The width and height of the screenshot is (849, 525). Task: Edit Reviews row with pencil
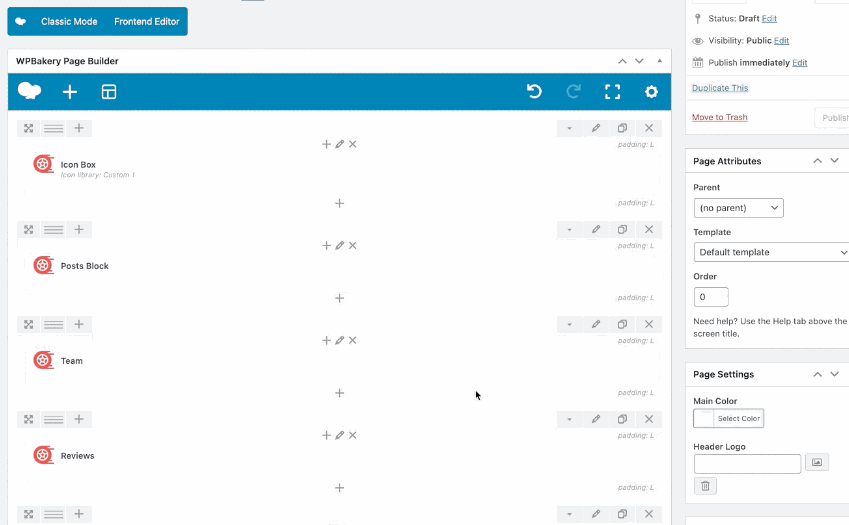tap(596, 419)
